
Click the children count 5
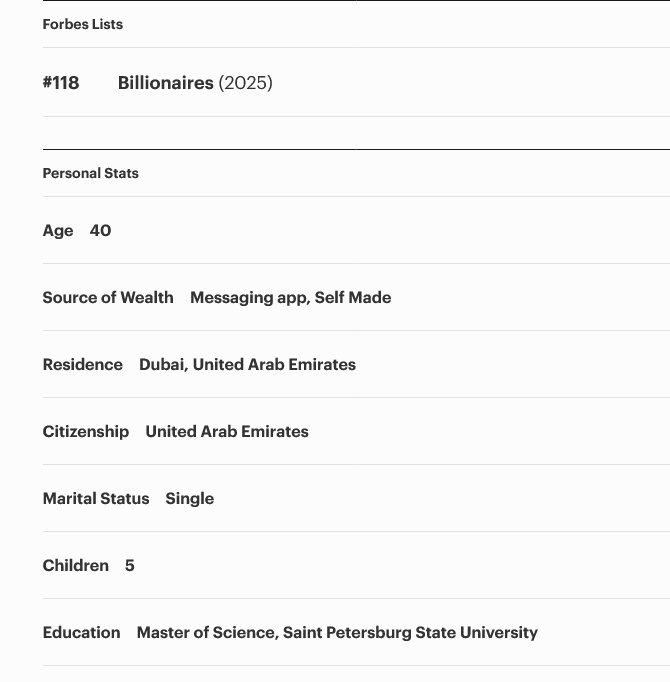coord(130,565)
